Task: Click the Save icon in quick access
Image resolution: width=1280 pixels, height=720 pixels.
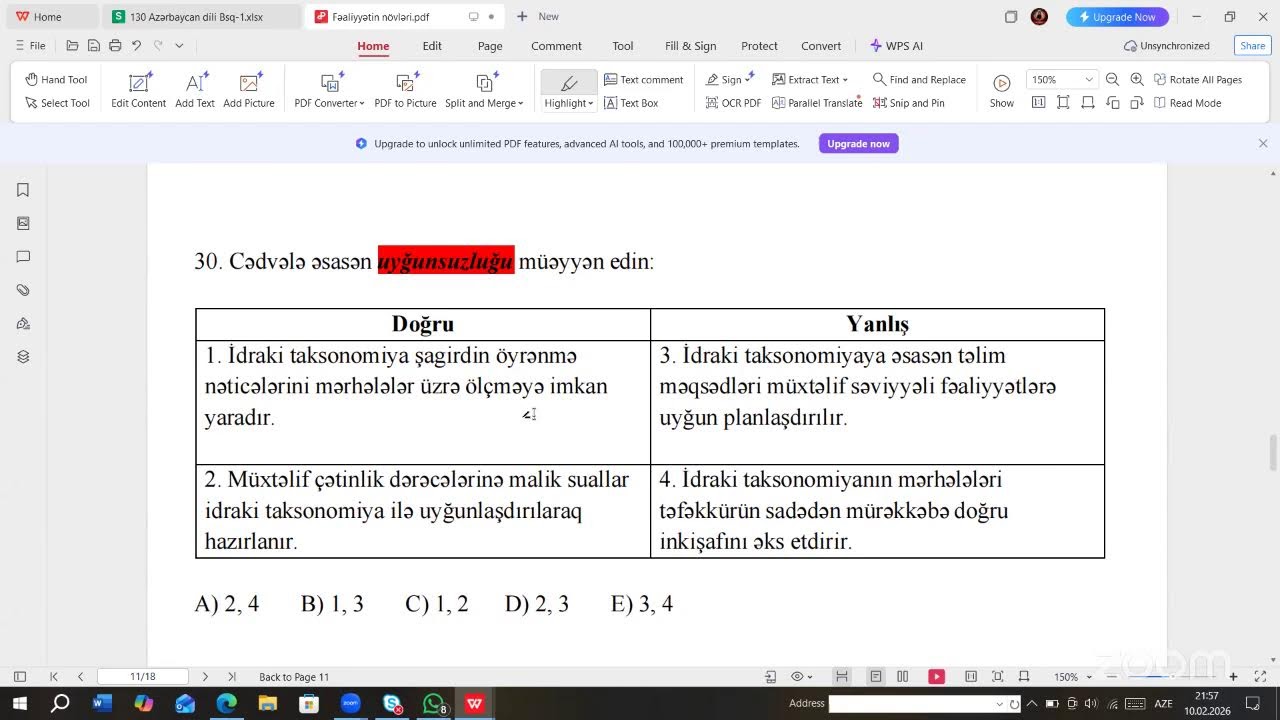Action: tap(93, 46)
